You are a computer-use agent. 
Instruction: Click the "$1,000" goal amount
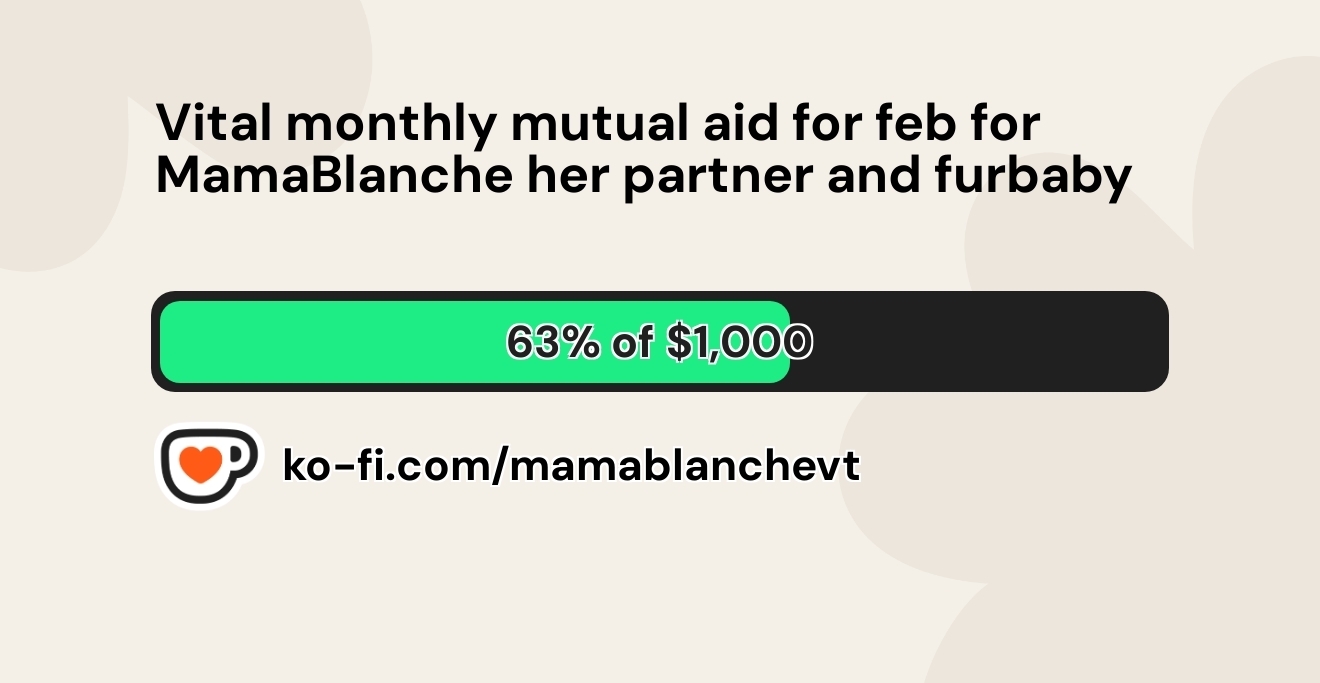[738, 343]
